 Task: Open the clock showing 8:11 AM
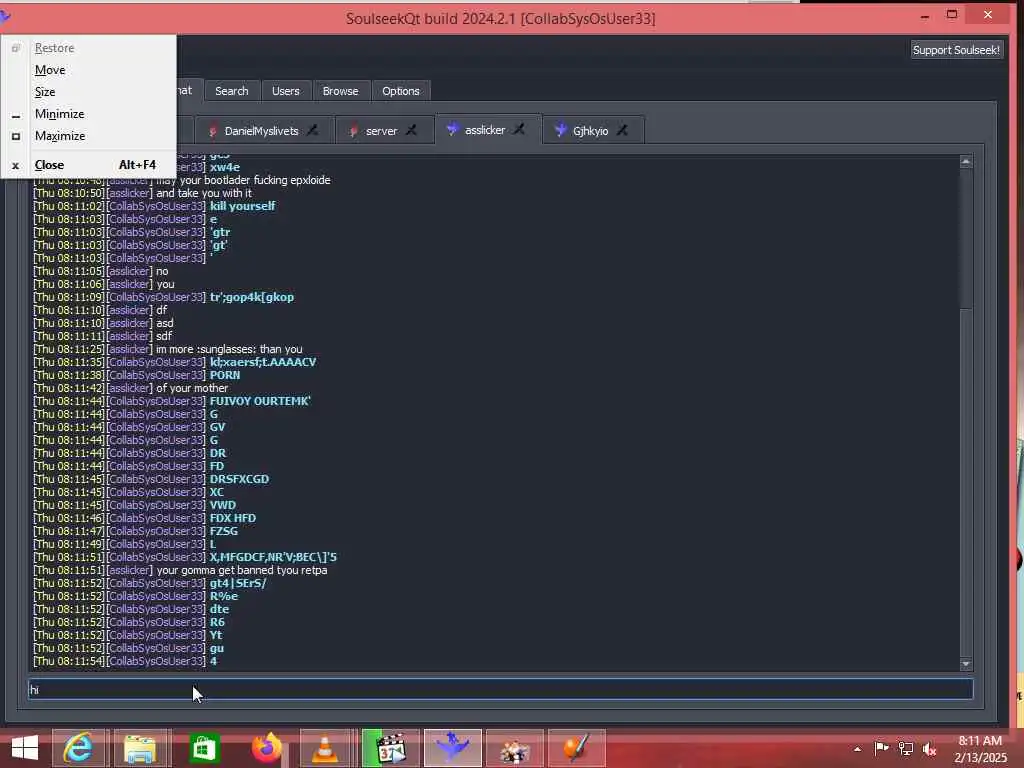(x=980, y=749)
